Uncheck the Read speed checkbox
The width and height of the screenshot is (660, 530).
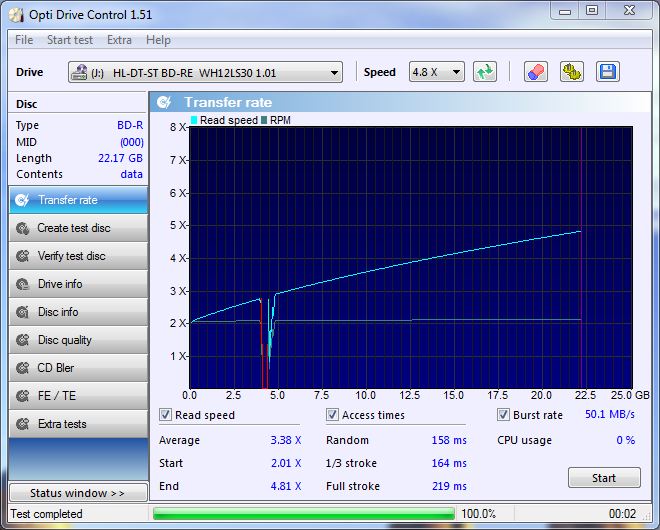[x=166, y=415]
